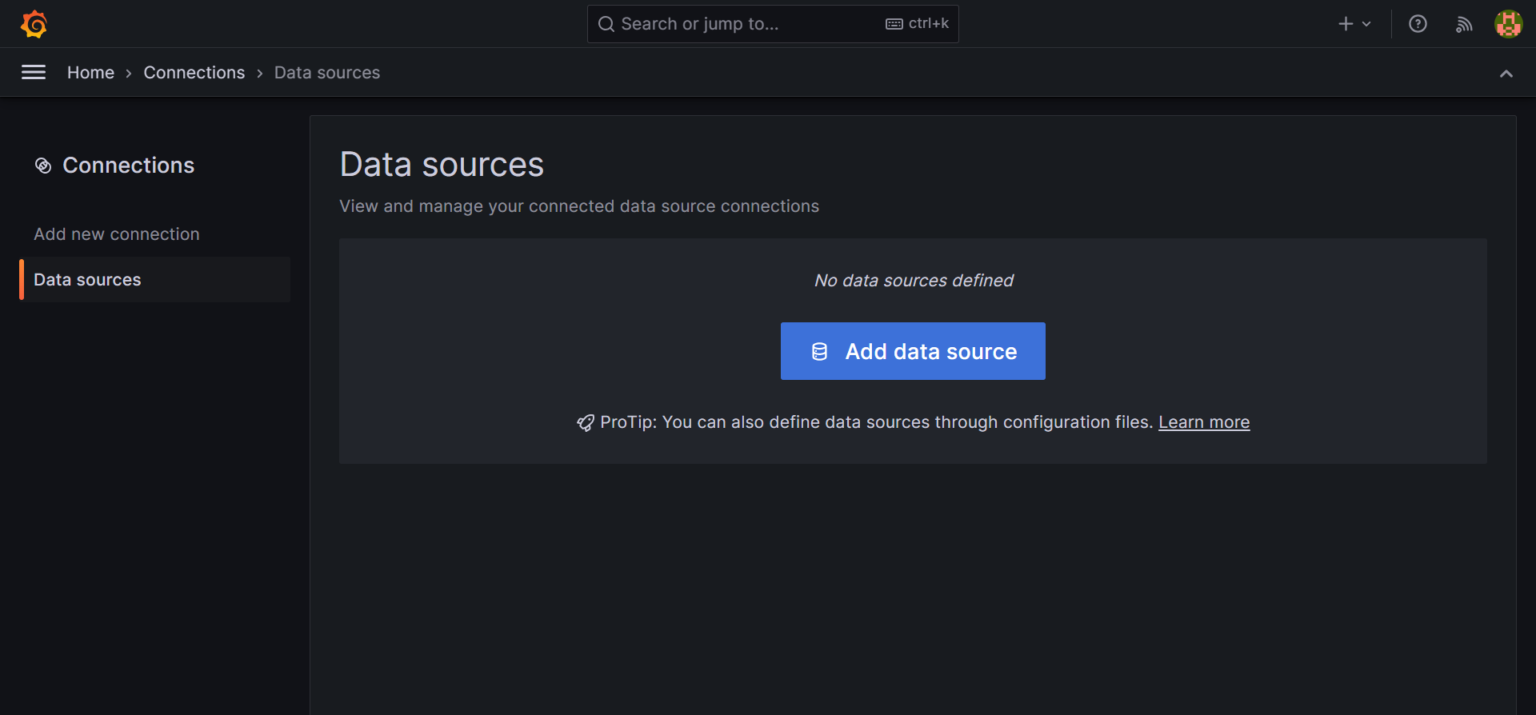Click the database icon on Add data source
Screen dimensions: 1536x715
[x=820, y=351]
